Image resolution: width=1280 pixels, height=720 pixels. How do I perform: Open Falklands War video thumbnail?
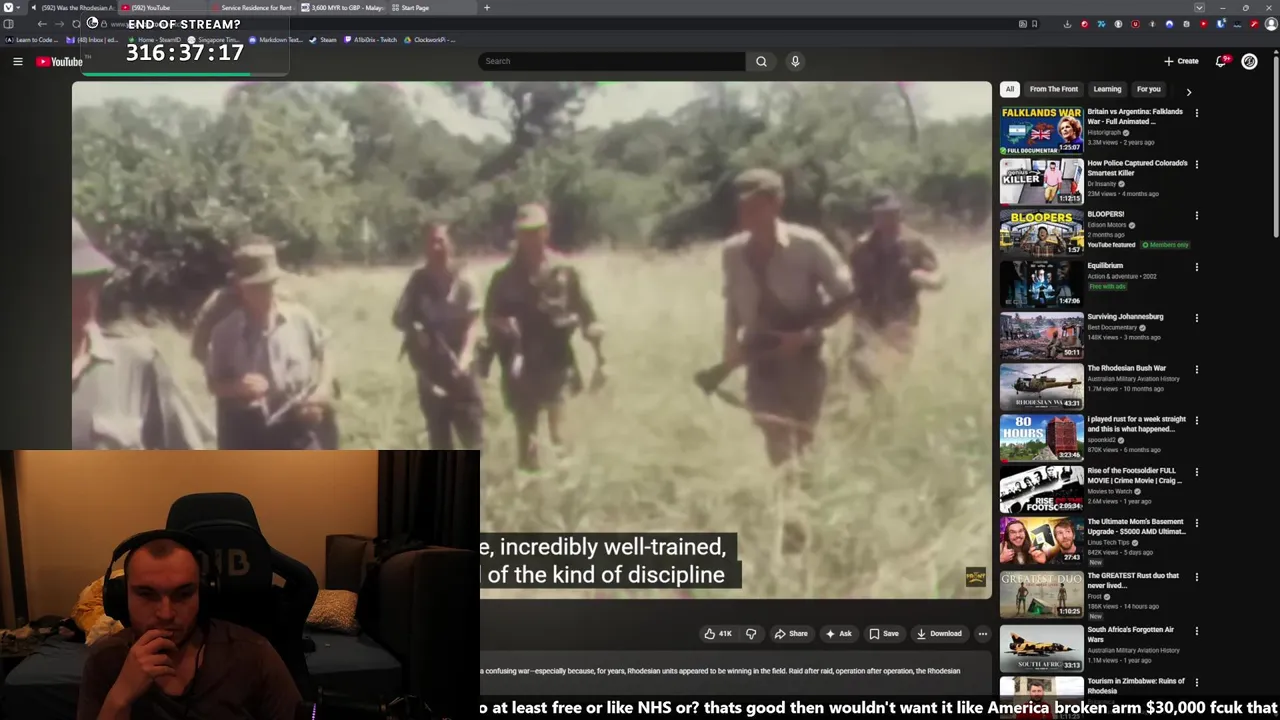point(1041,130)
